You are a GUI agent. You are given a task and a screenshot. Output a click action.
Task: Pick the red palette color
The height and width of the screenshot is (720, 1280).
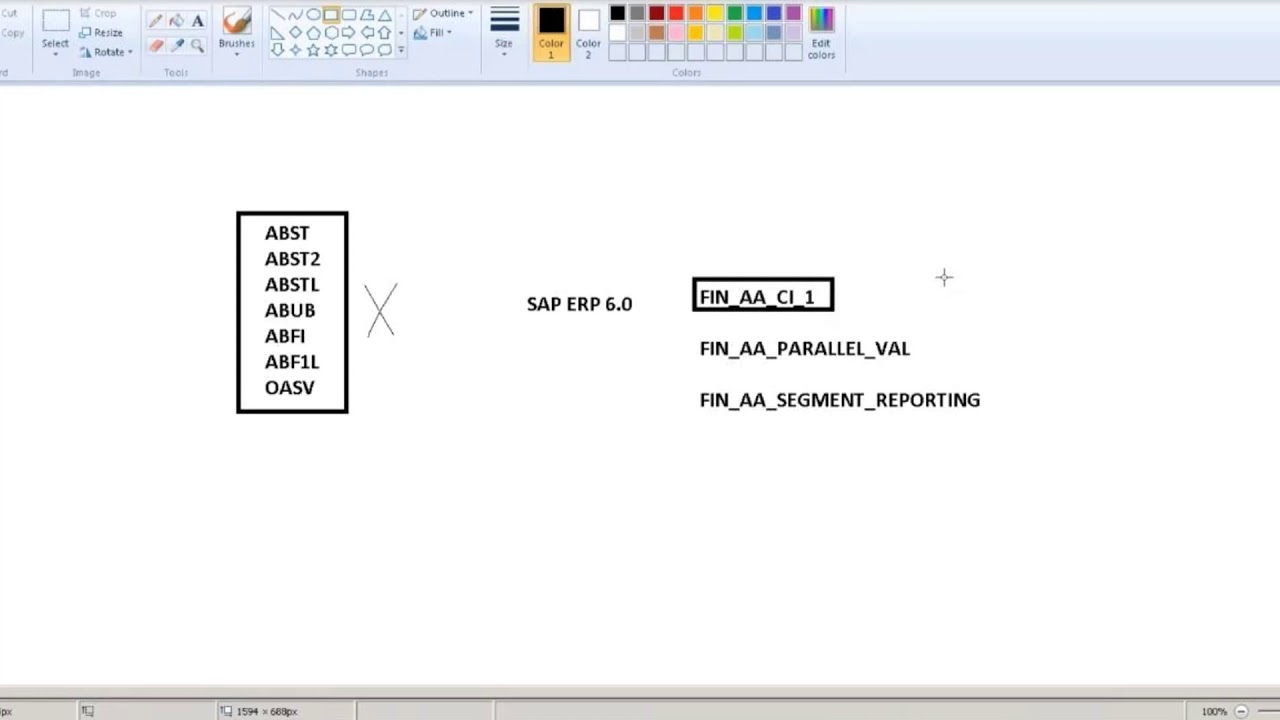(676, 14)
